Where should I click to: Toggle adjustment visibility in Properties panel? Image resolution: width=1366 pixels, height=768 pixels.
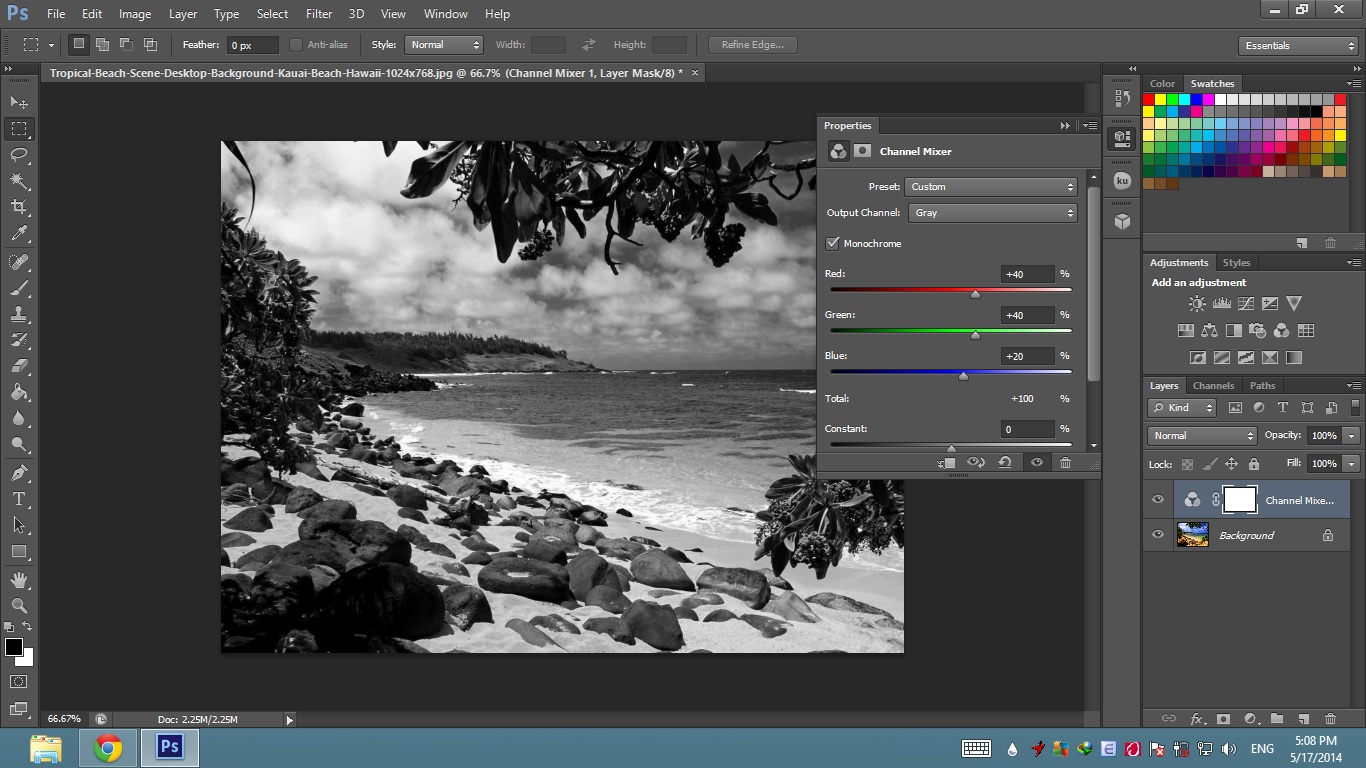(x=1037, y=462)
